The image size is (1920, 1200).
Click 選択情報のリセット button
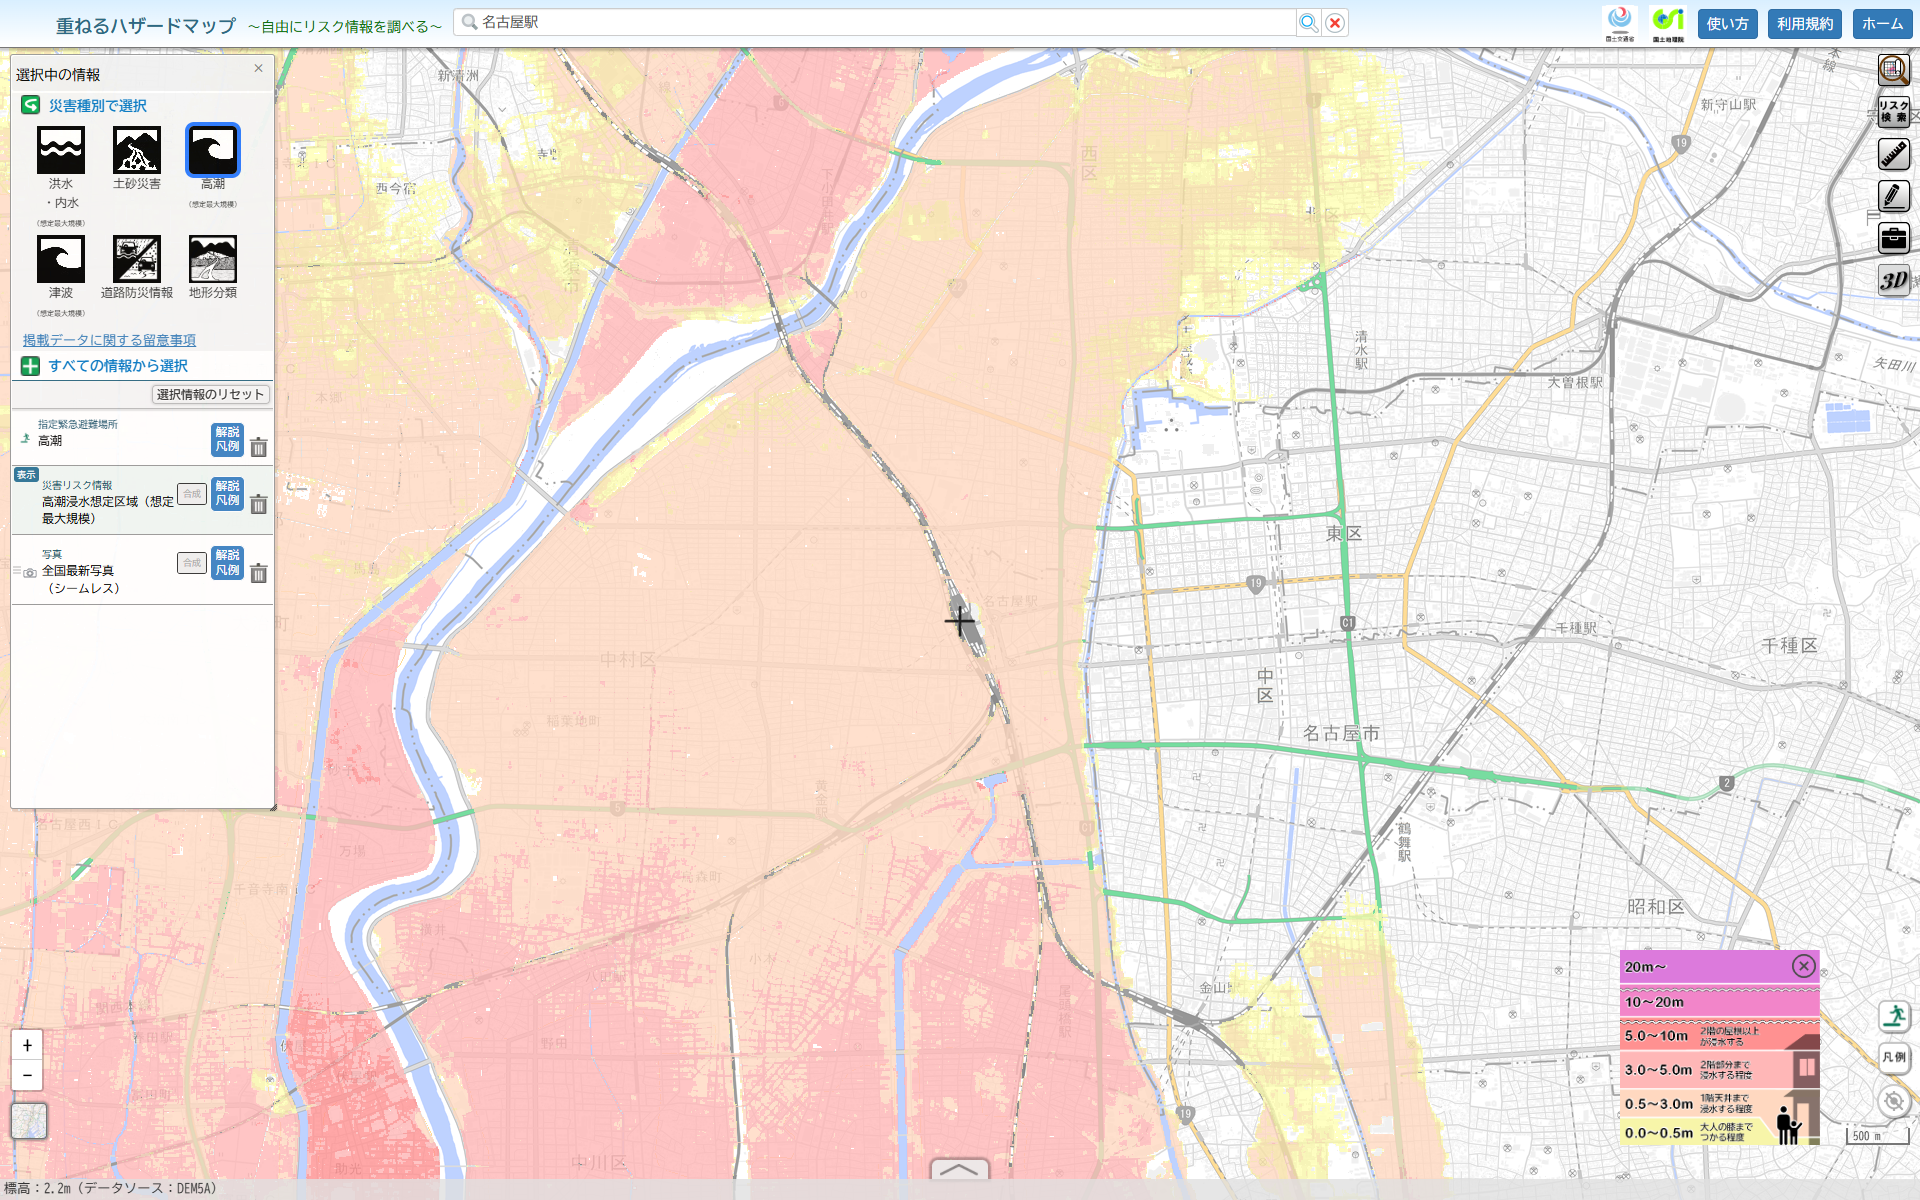210,395
